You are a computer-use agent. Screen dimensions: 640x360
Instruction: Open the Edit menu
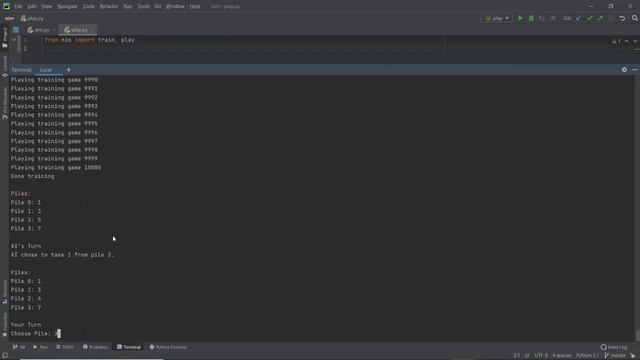click(32, 7)
